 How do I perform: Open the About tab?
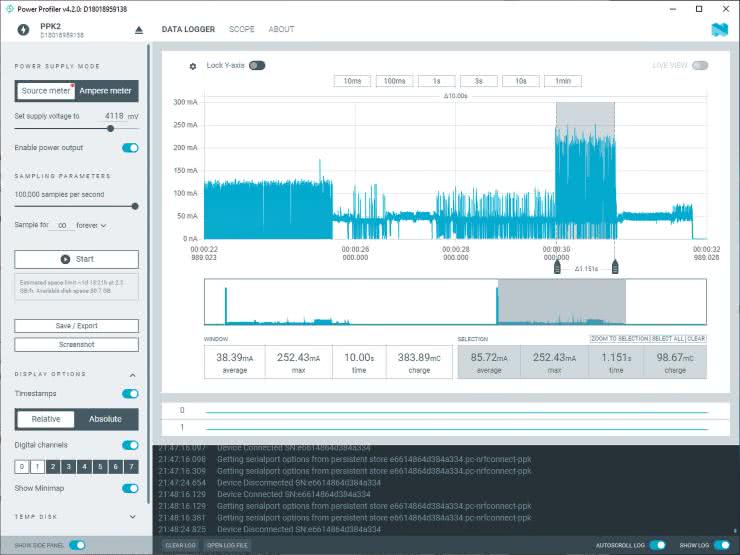[281, 29]
